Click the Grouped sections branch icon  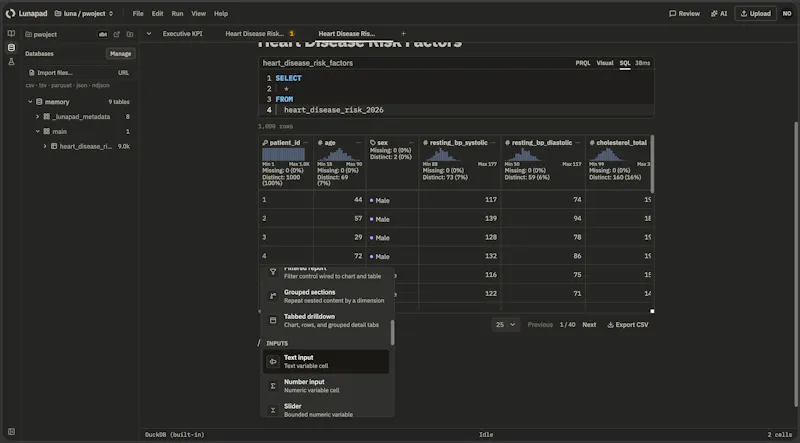(273, 296)
